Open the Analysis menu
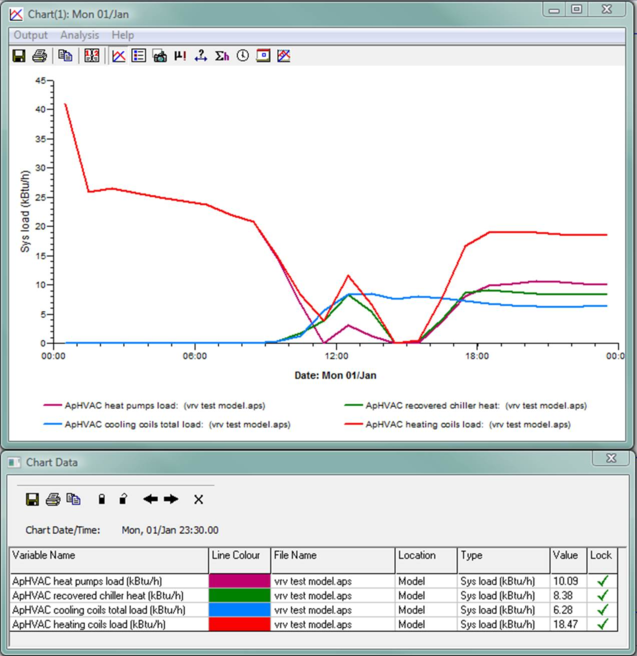The image size is (637, 656). point(79,35)
